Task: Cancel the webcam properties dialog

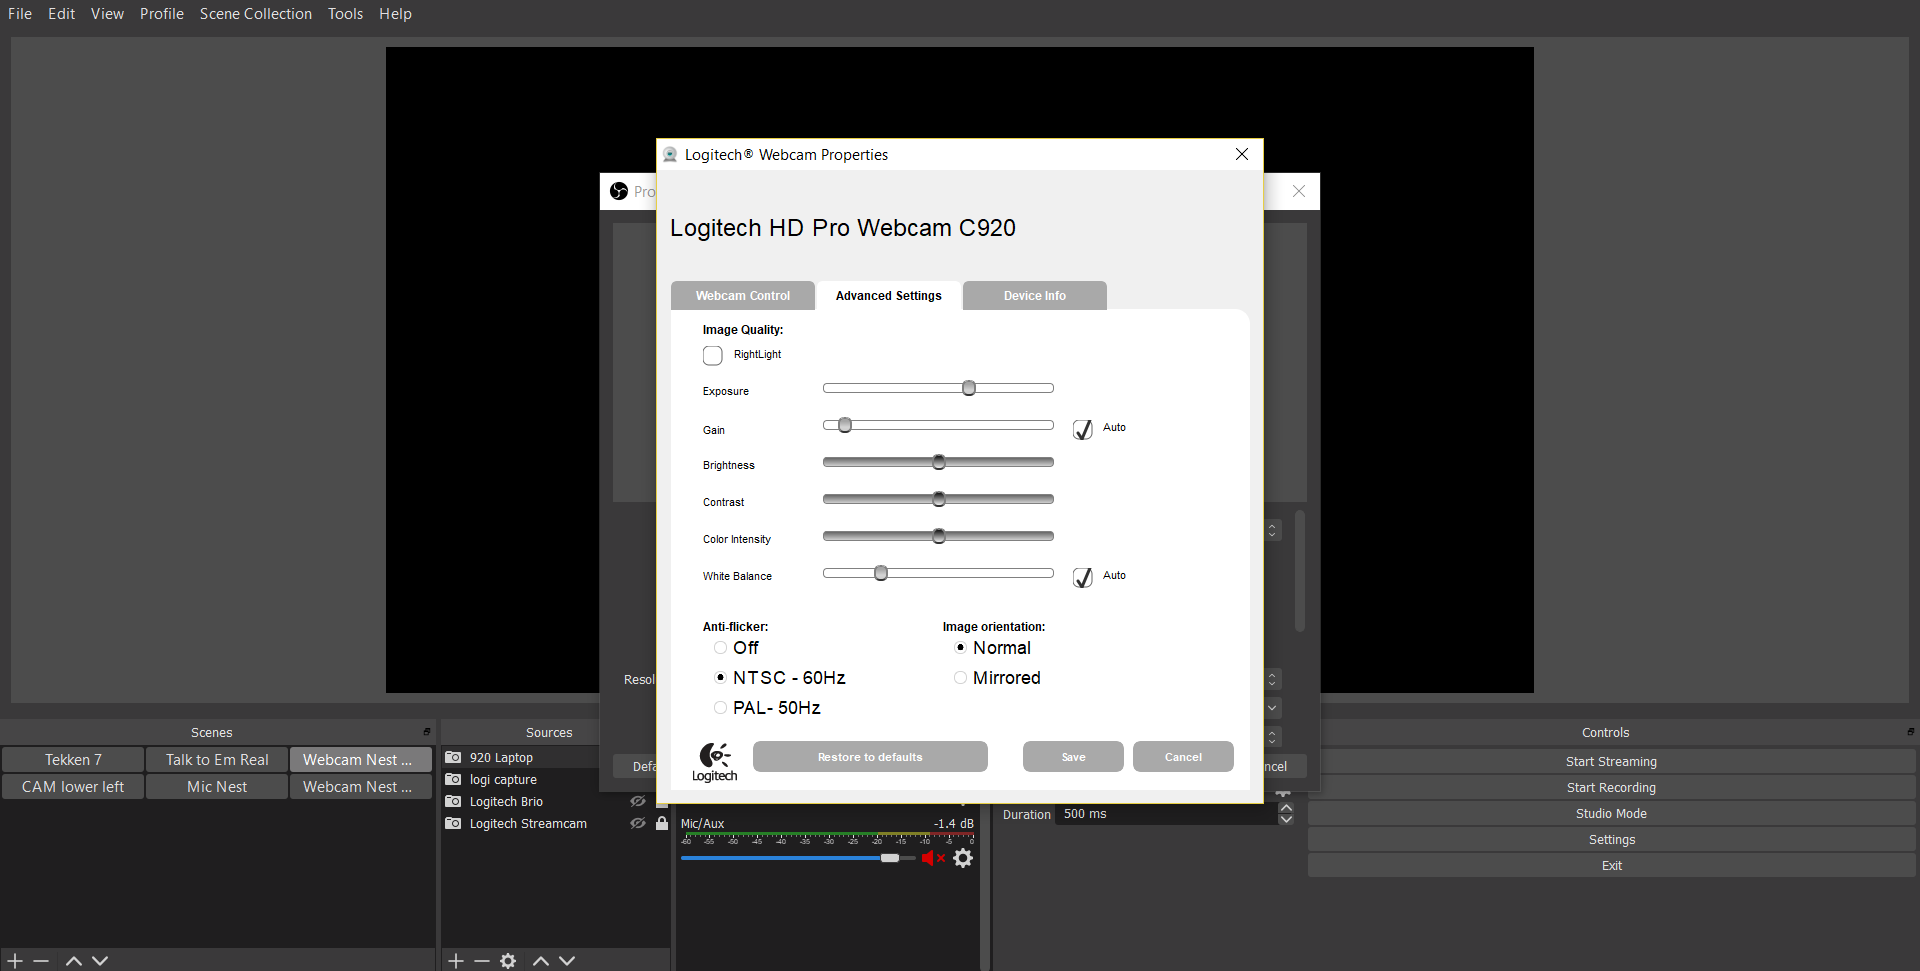Action: (x=1183, y=757)
